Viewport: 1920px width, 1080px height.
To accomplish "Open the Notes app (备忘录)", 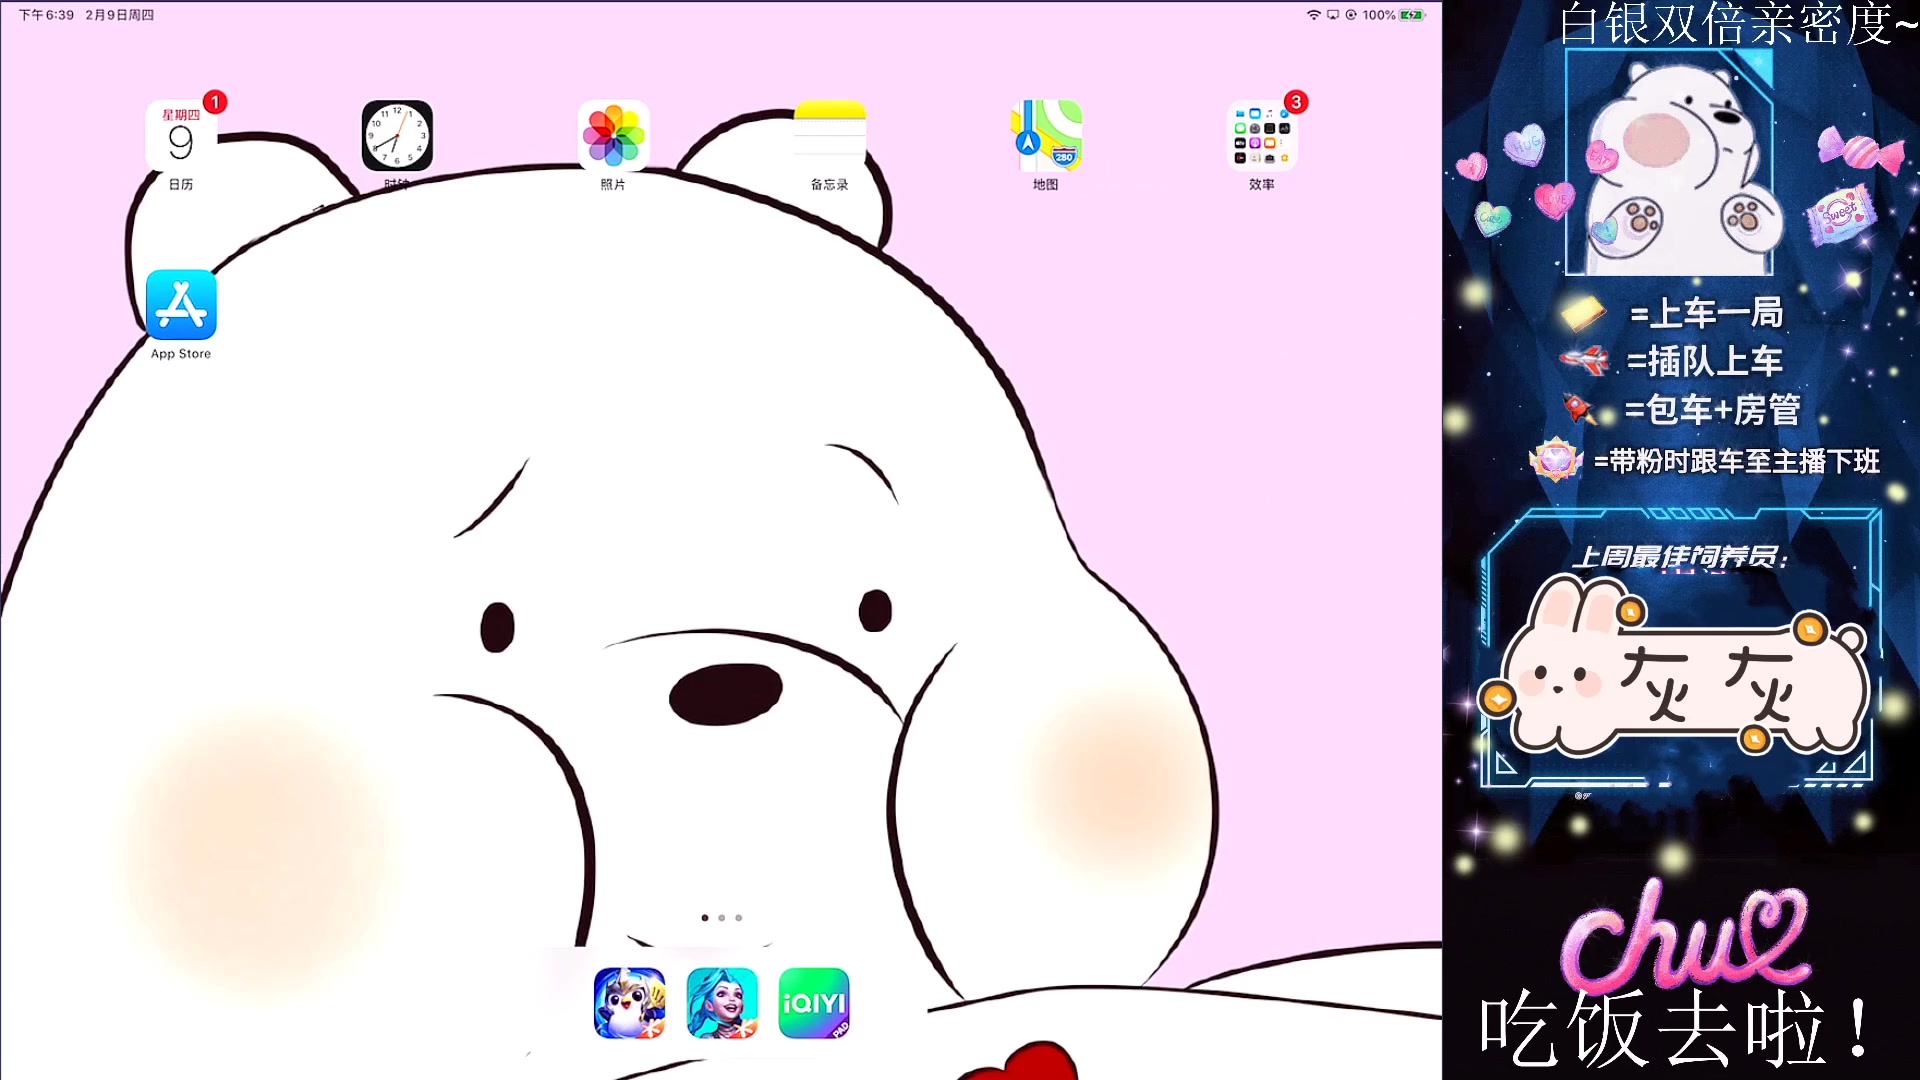I will tap(829, 136).
